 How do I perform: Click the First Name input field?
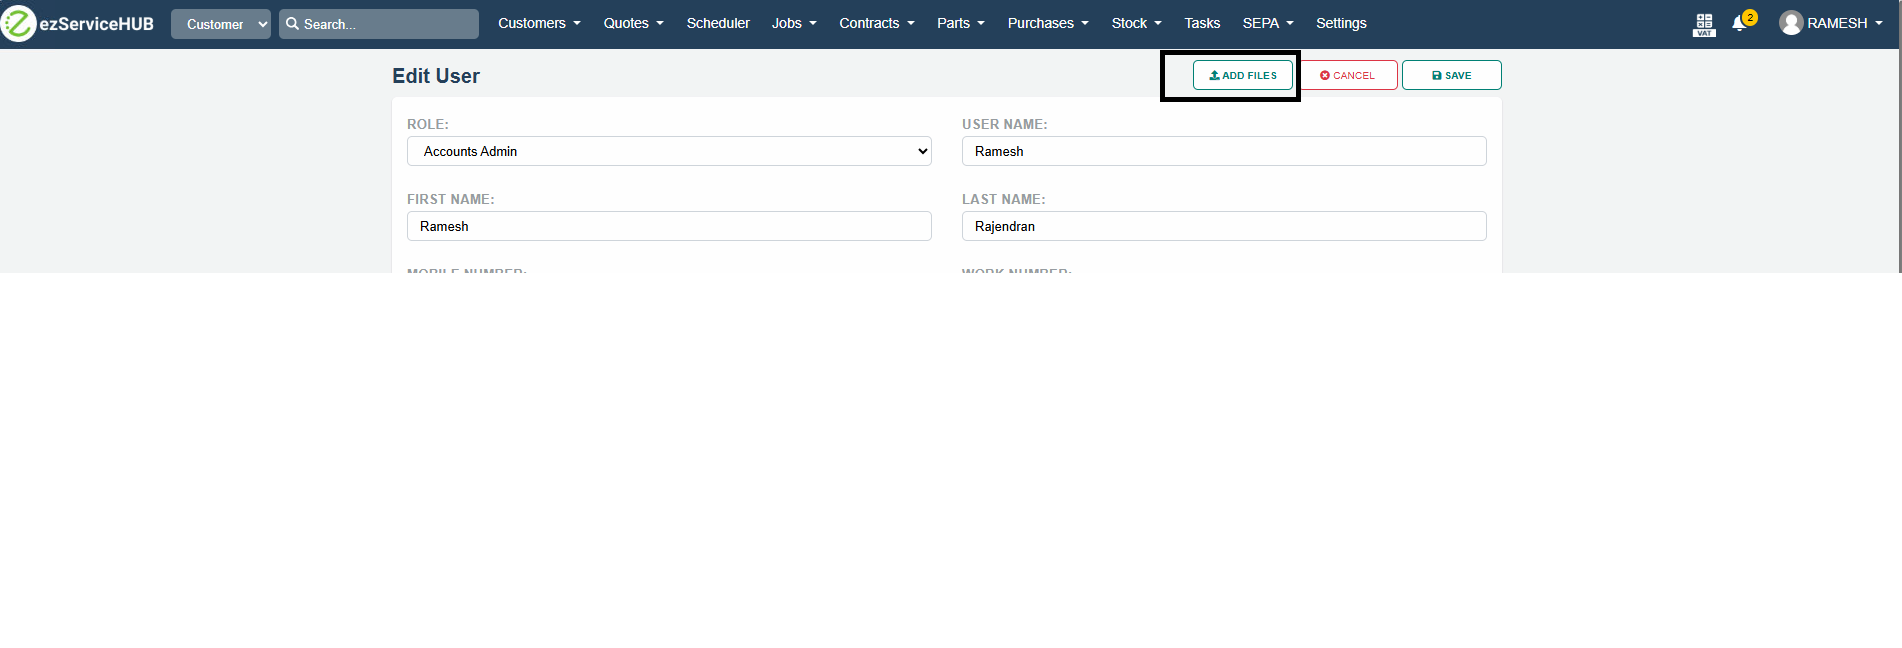(669, 226)
